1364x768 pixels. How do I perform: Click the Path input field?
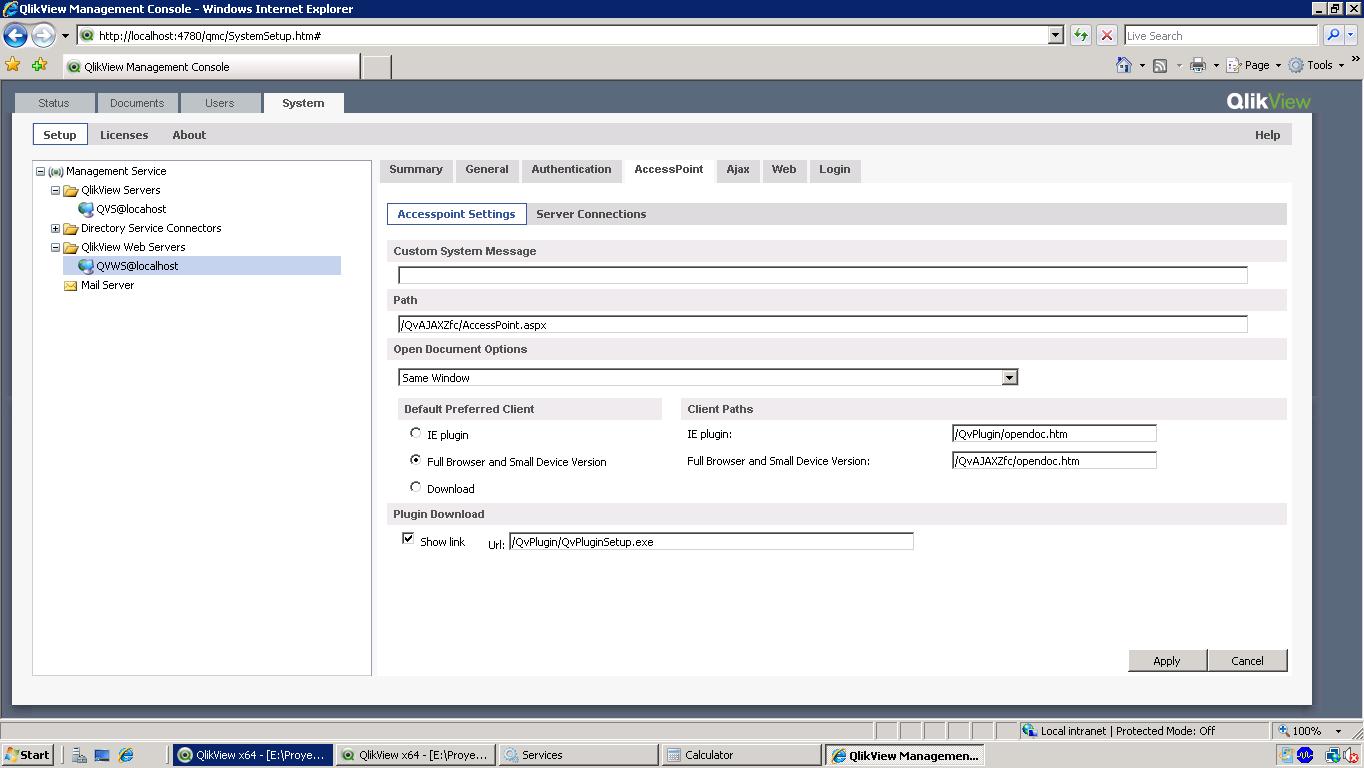pos(823,324)
